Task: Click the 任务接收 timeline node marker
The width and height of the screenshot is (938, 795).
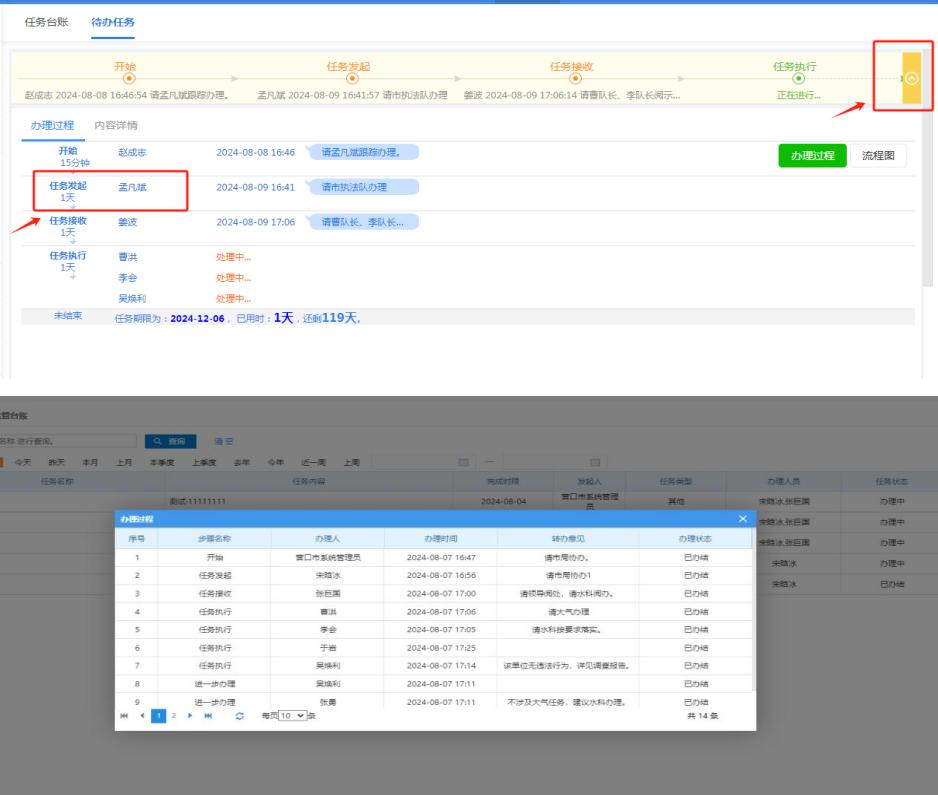Action: point(573,78)
